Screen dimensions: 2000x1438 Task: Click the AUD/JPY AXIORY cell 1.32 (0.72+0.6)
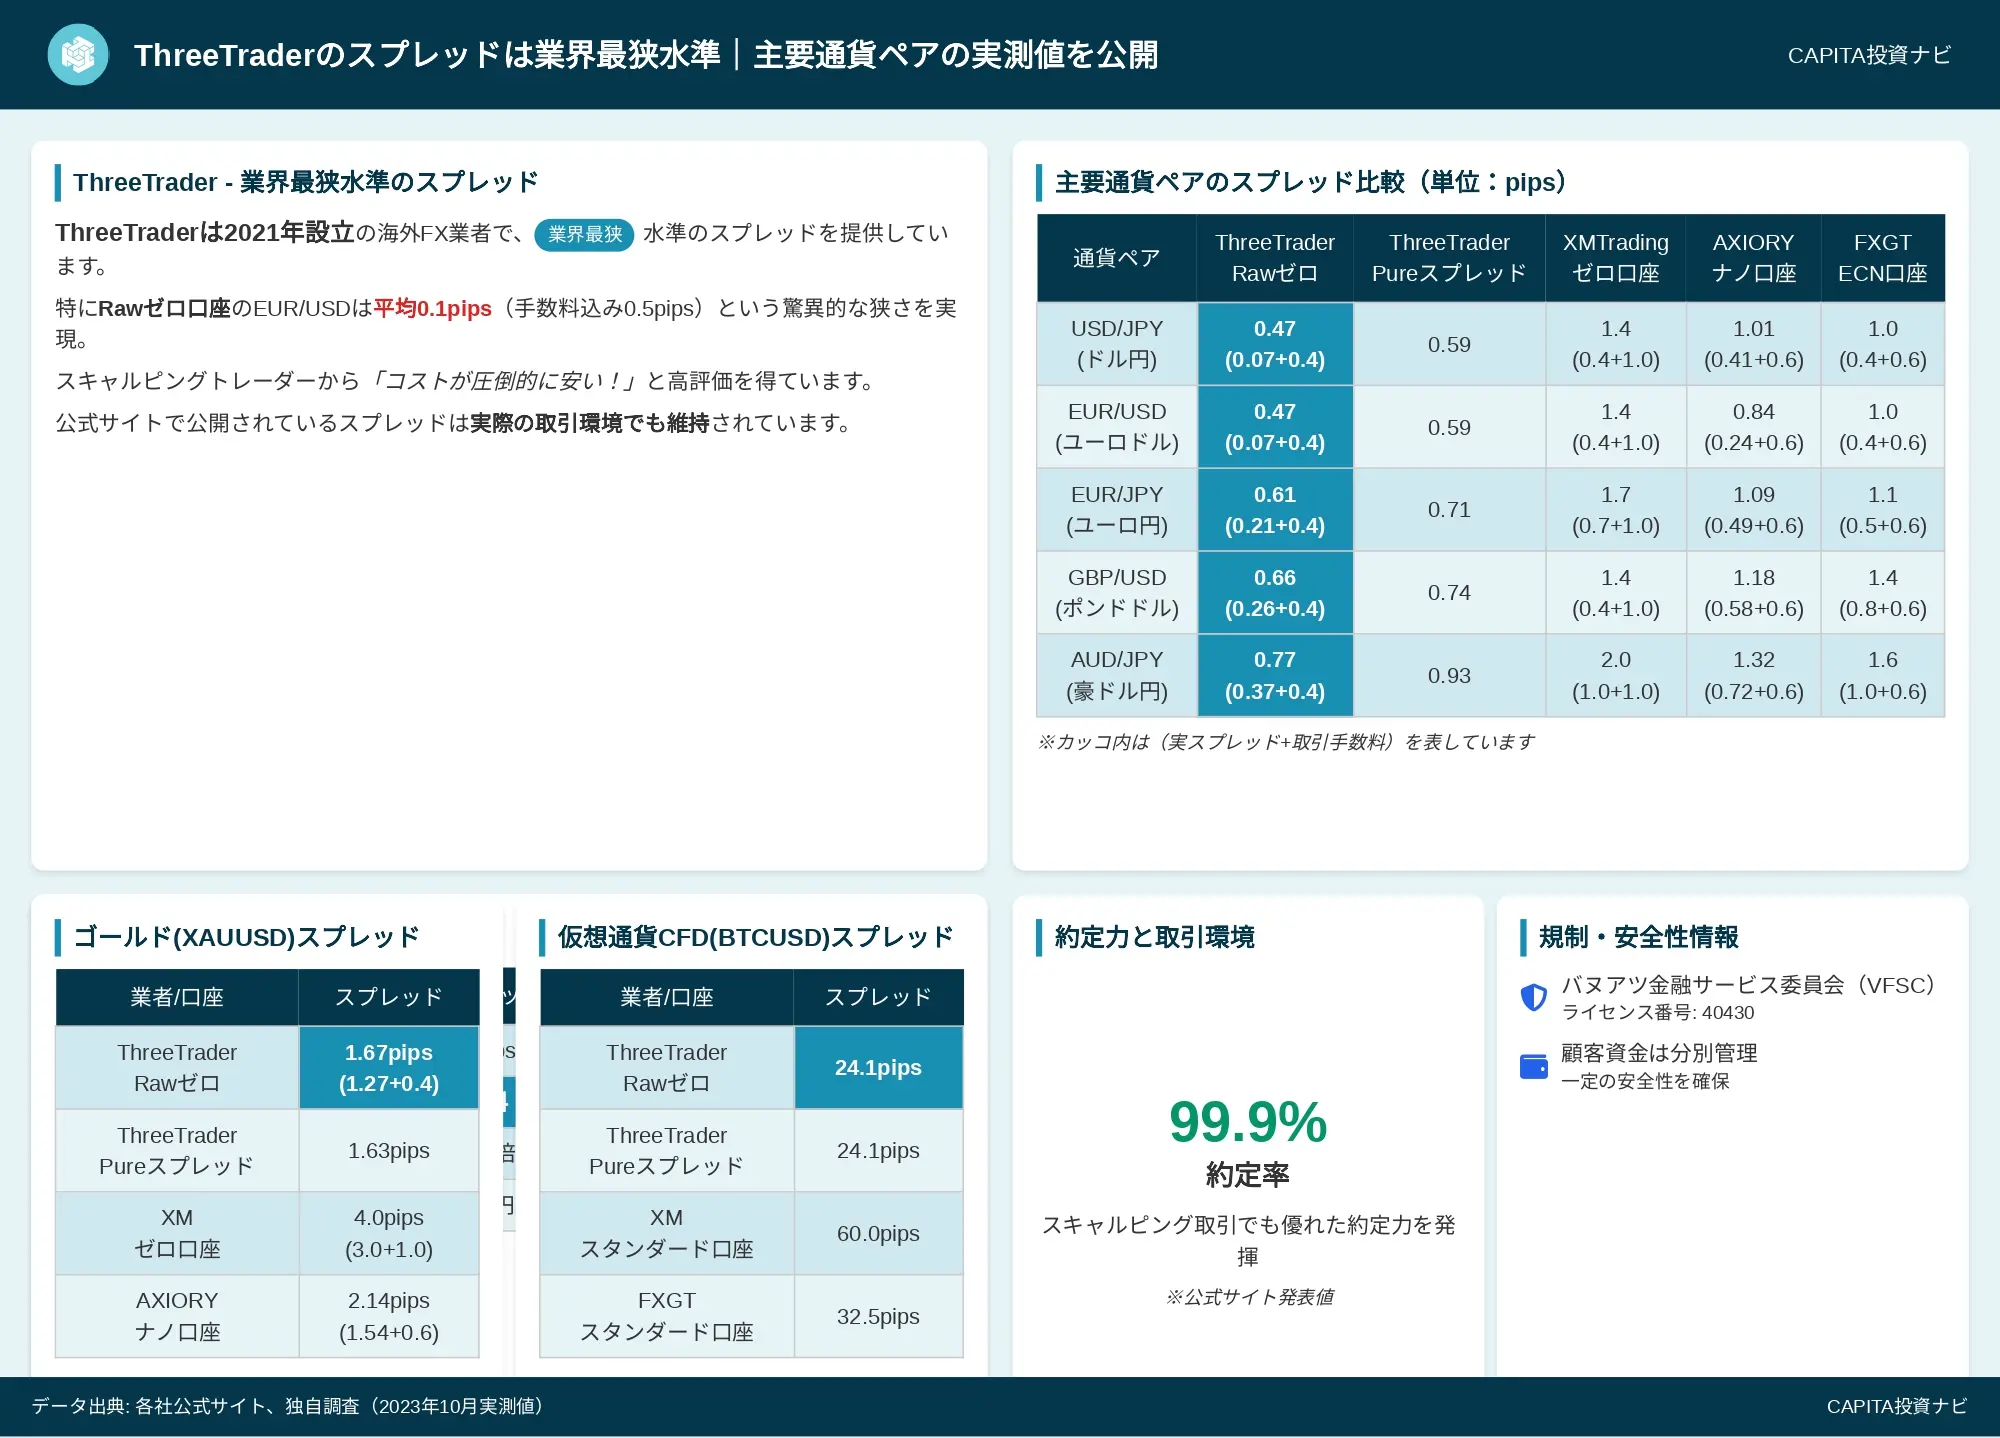(x=1754, y=676)
